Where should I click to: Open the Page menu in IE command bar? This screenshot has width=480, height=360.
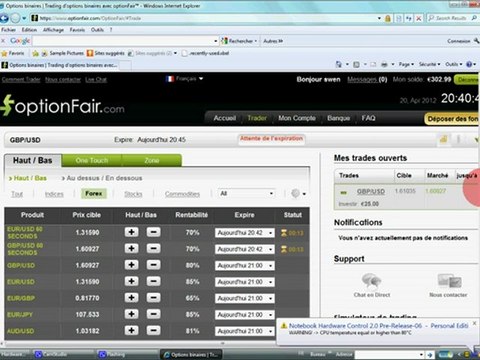(406, 64)
